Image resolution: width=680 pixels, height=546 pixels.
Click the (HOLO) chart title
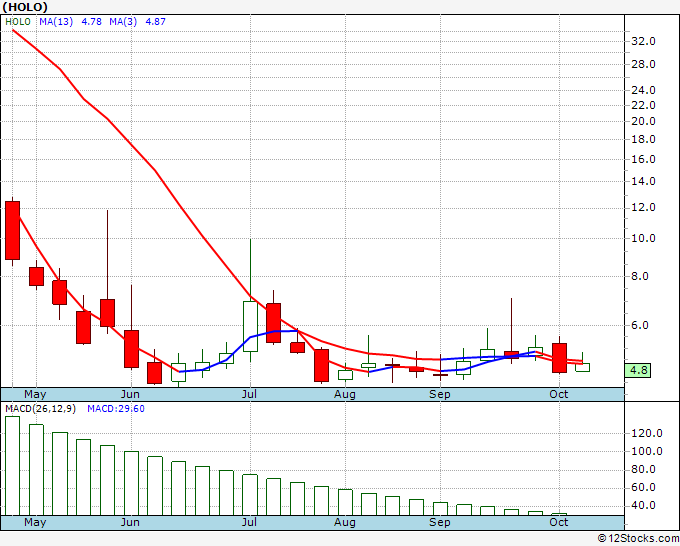click(25, 7)
